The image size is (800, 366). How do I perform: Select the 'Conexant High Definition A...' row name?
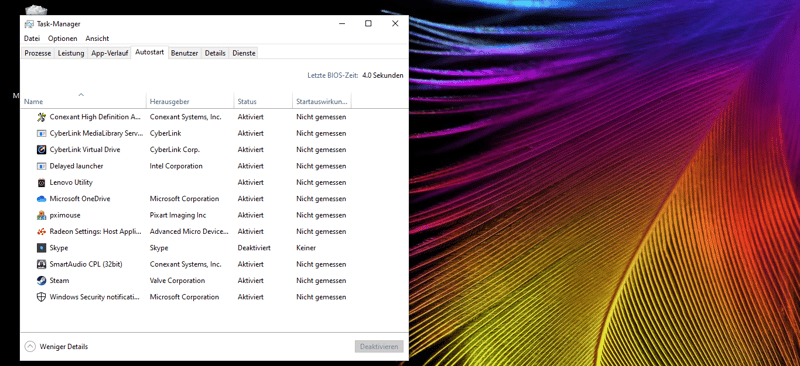[x=95, y=117]
